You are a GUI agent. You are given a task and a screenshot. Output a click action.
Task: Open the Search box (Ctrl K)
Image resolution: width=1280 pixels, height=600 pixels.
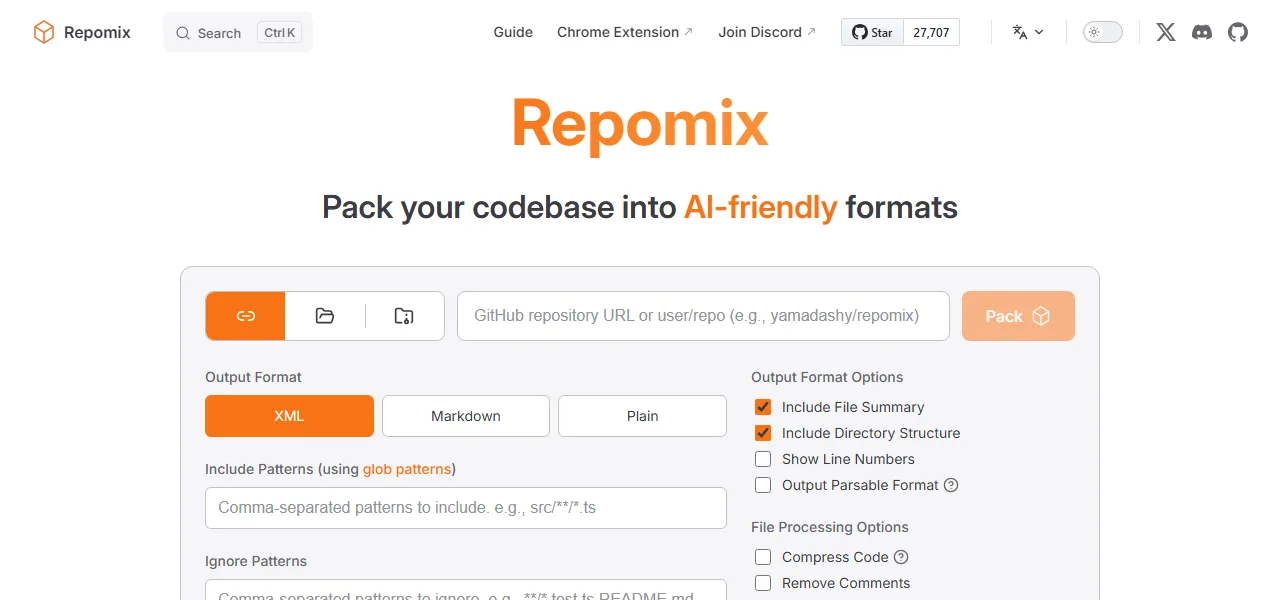click(238, 32)
